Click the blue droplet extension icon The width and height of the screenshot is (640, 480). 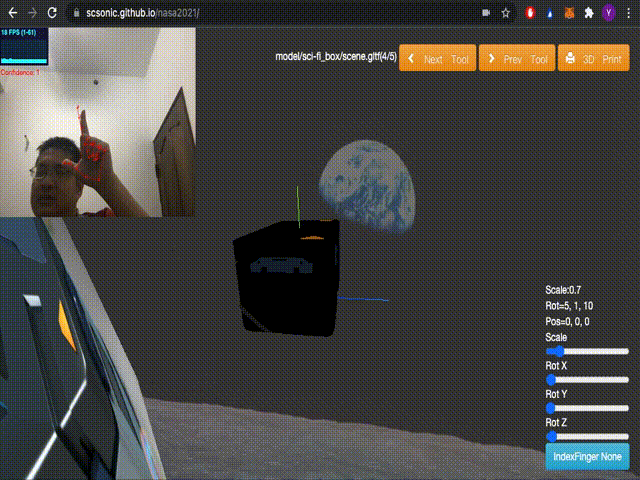[x=549, y=13]
